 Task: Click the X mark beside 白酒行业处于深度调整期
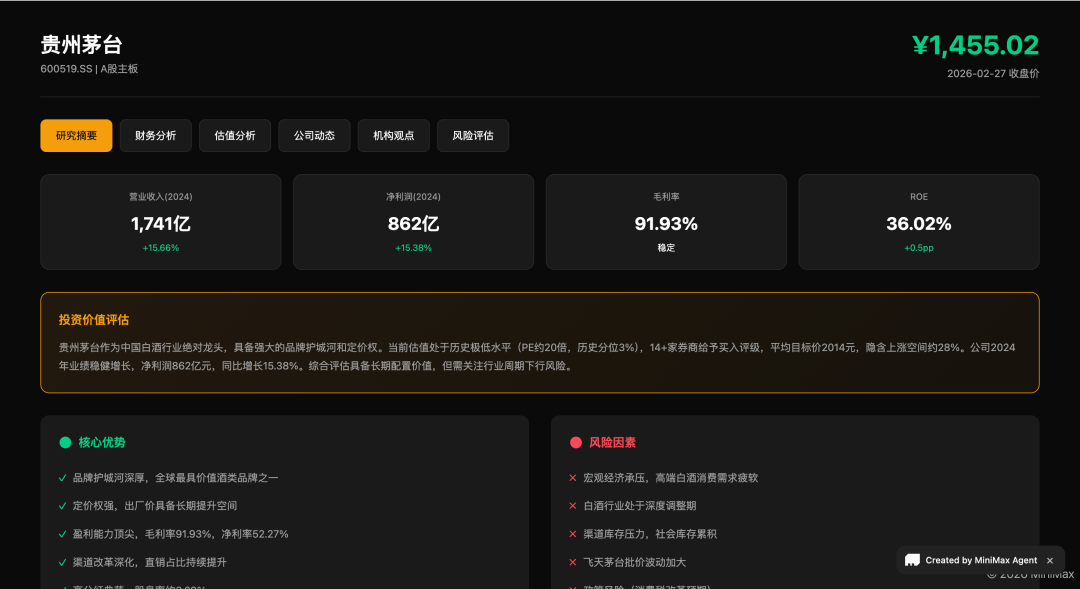pos(572,506)
